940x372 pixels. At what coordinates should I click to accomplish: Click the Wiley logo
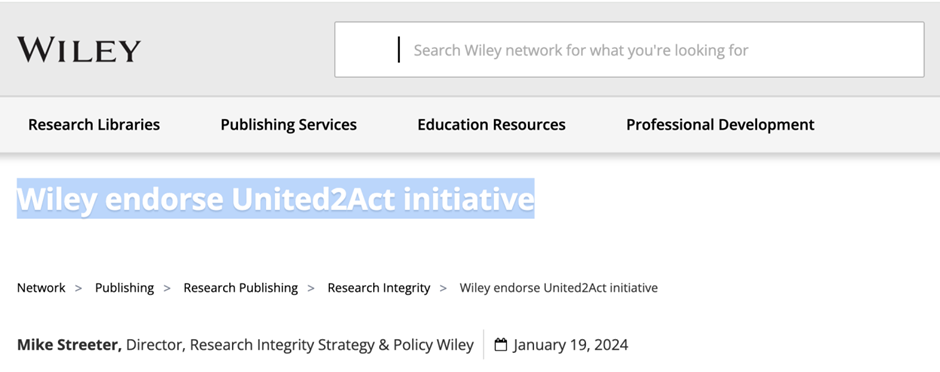pyautogui.click(x=79, y=50)
